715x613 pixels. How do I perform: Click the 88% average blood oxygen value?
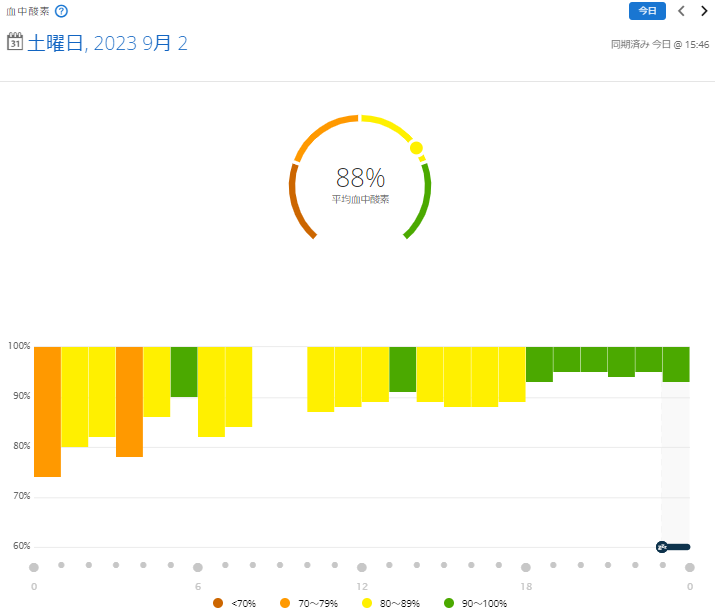click(360, 178)
